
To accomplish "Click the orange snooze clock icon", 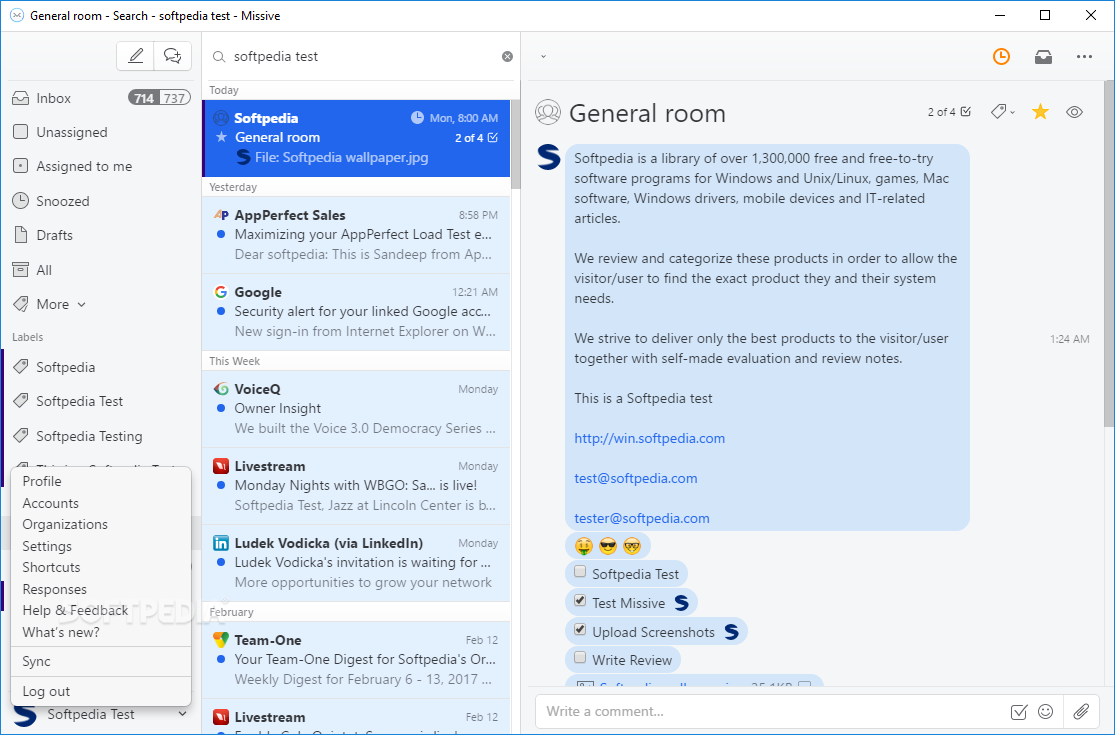I will click(x=1001, y=56).
